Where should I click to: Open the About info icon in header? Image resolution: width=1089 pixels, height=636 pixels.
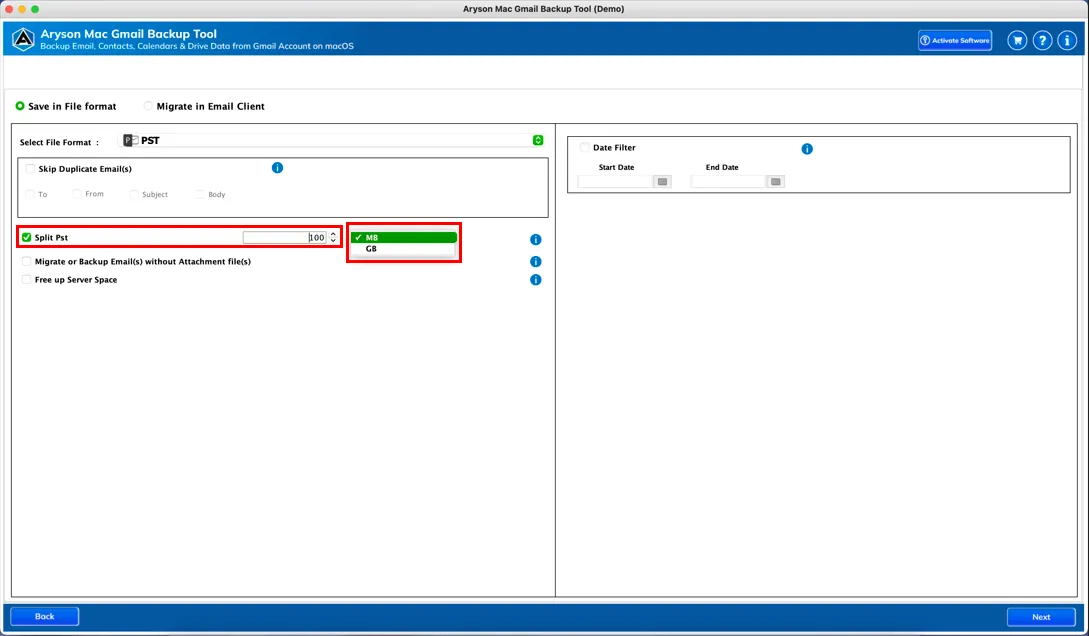click(1067, 40)
